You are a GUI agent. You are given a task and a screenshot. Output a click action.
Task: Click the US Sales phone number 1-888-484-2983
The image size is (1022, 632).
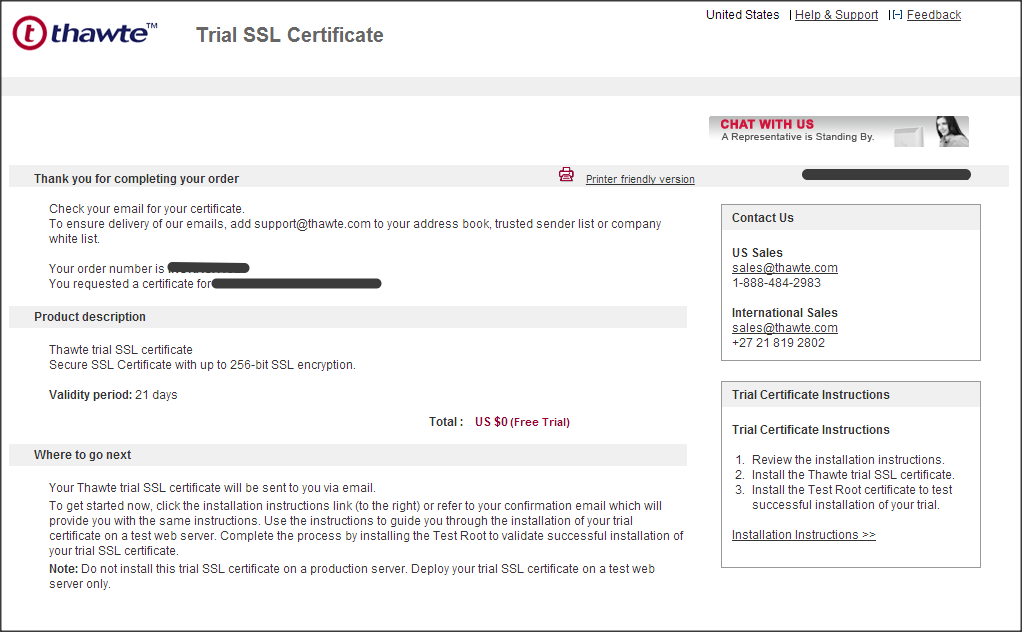point(776,283)
